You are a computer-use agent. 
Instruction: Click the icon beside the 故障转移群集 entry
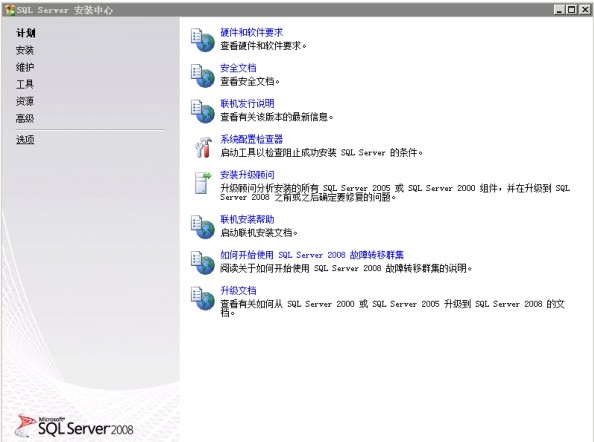pos(203,262)
